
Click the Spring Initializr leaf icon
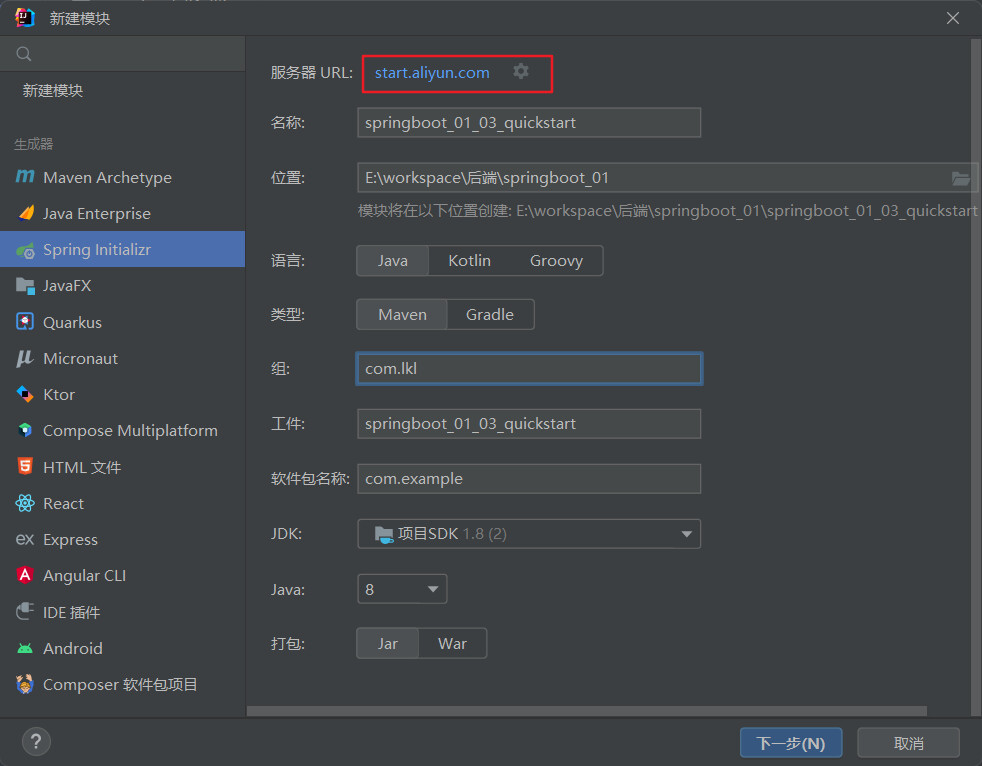(x=25, y=250)
